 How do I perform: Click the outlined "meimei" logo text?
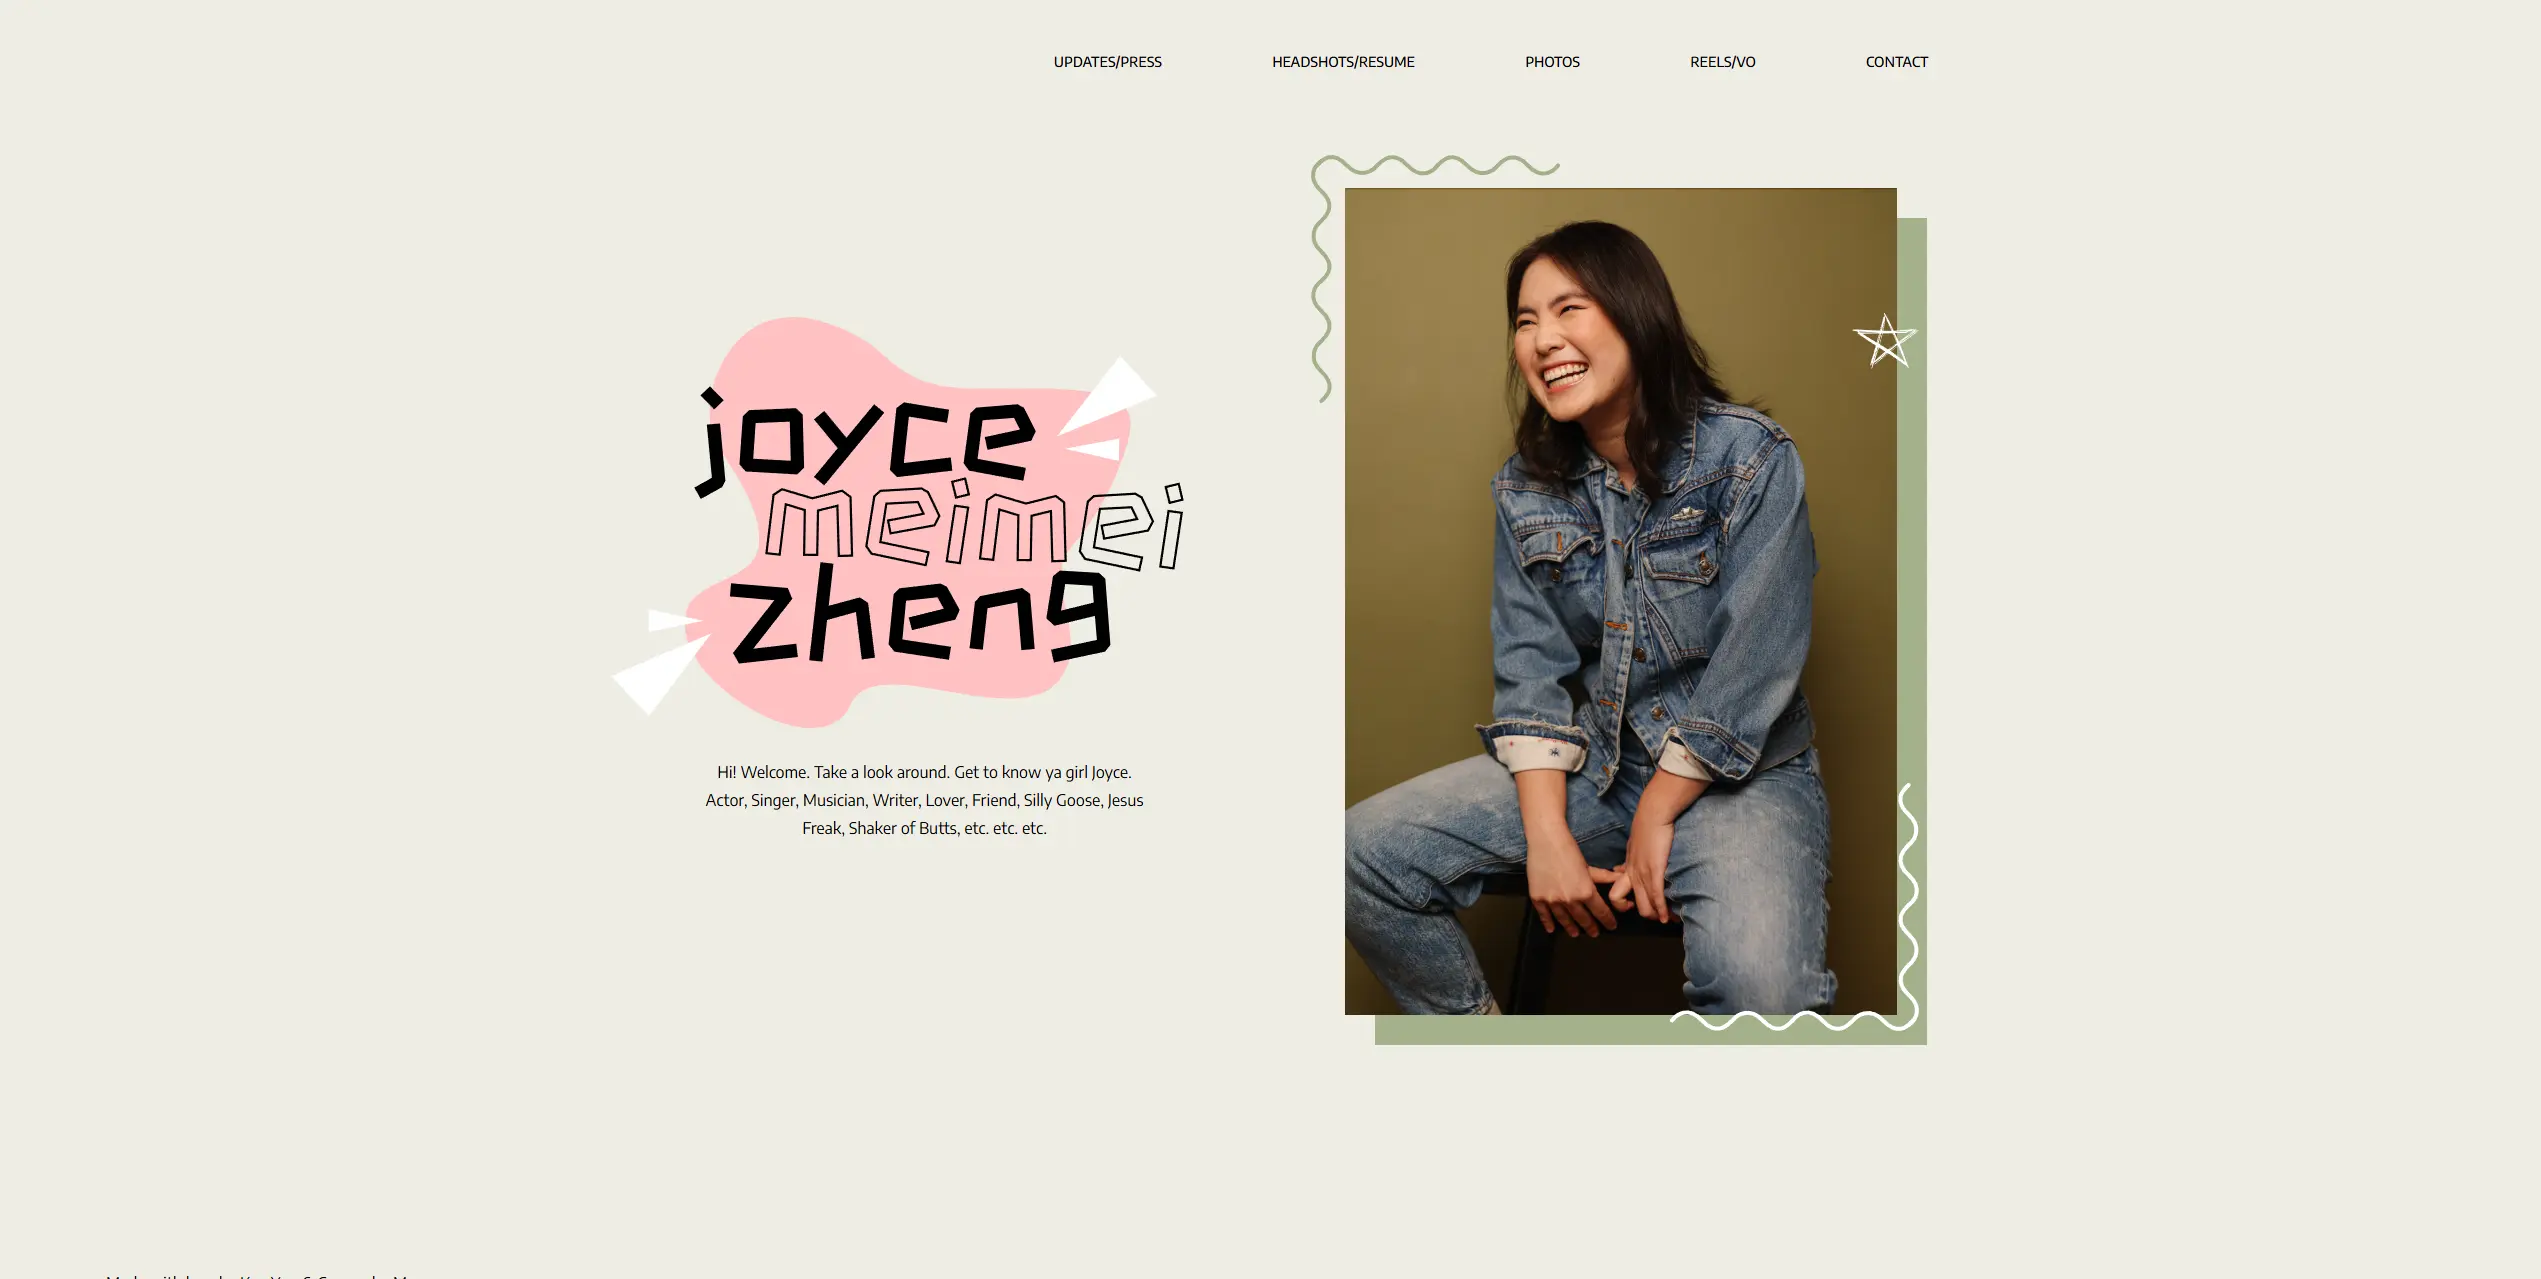975,525
